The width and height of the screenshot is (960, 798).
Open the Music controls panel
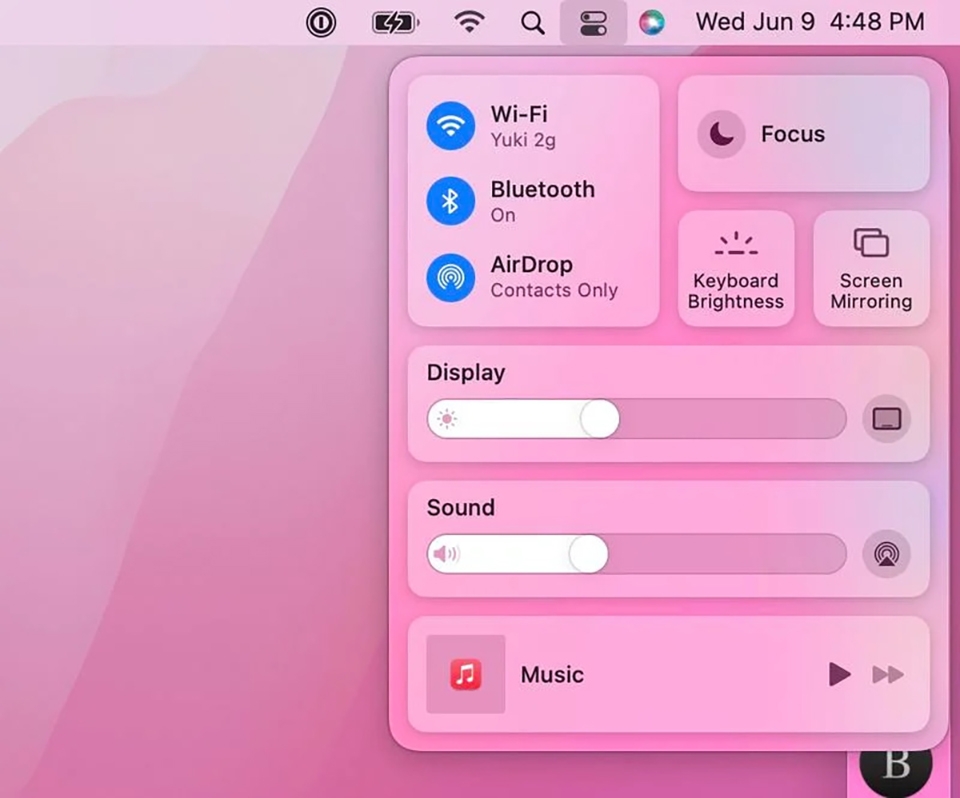551,674
